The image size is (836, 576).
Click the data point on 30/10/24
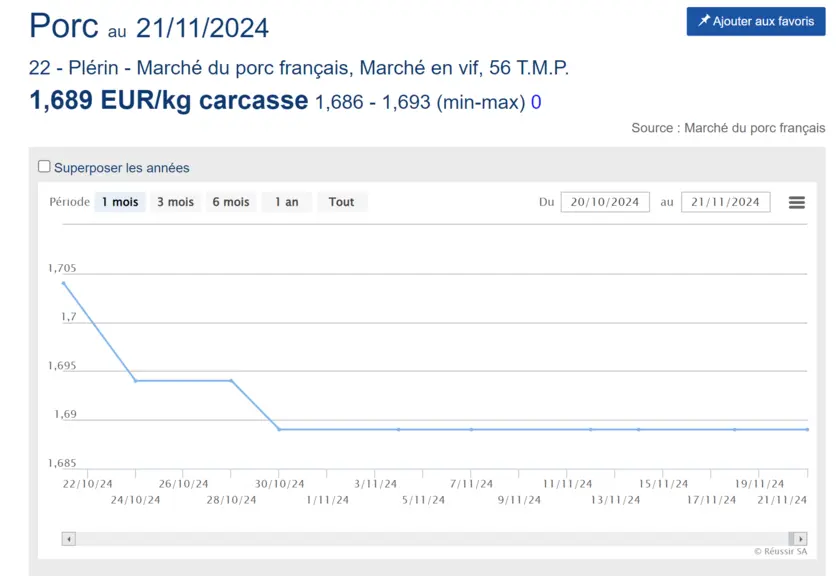(x=279, y=429)
